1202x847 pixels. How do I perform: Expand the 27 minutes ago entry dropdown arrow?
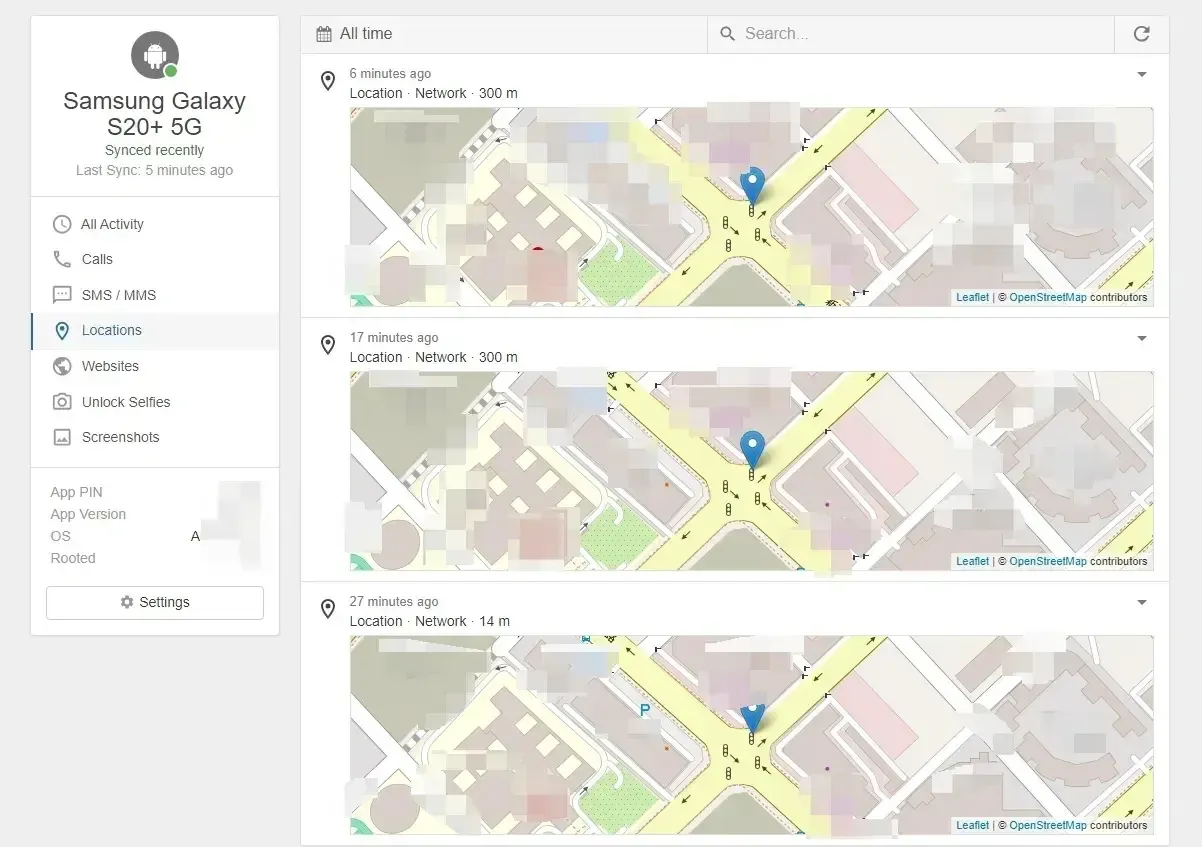click(1142, 602)
